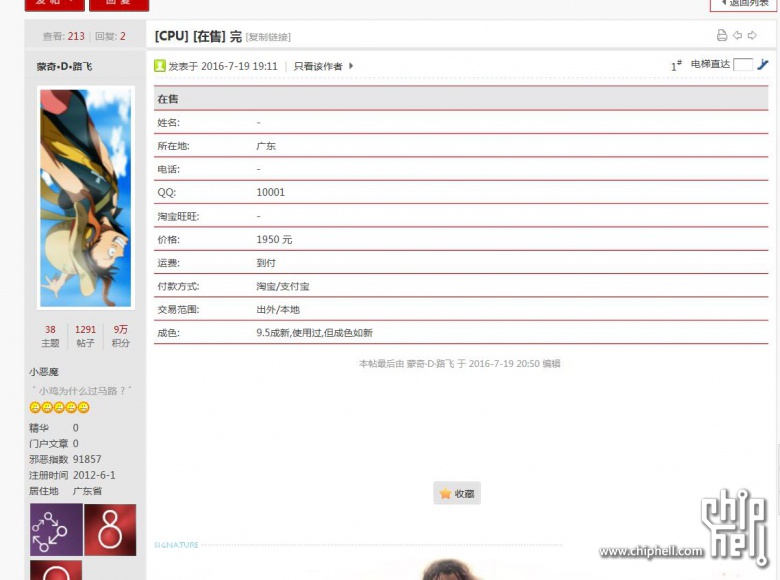The width and height of the screenshot is (780, 580).
Task: Click the 在售 table header
Action: (461, 98)
